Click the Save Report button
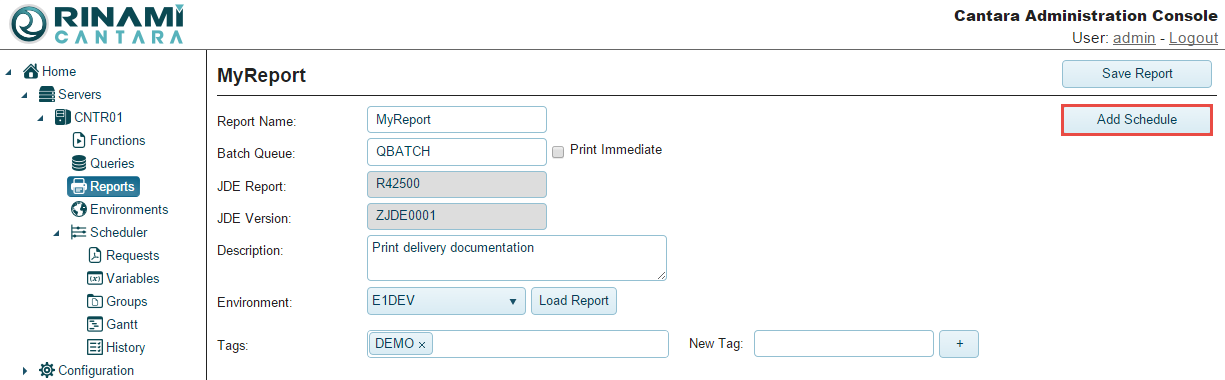The image size is (1225, 380). tap(1137, 73)
